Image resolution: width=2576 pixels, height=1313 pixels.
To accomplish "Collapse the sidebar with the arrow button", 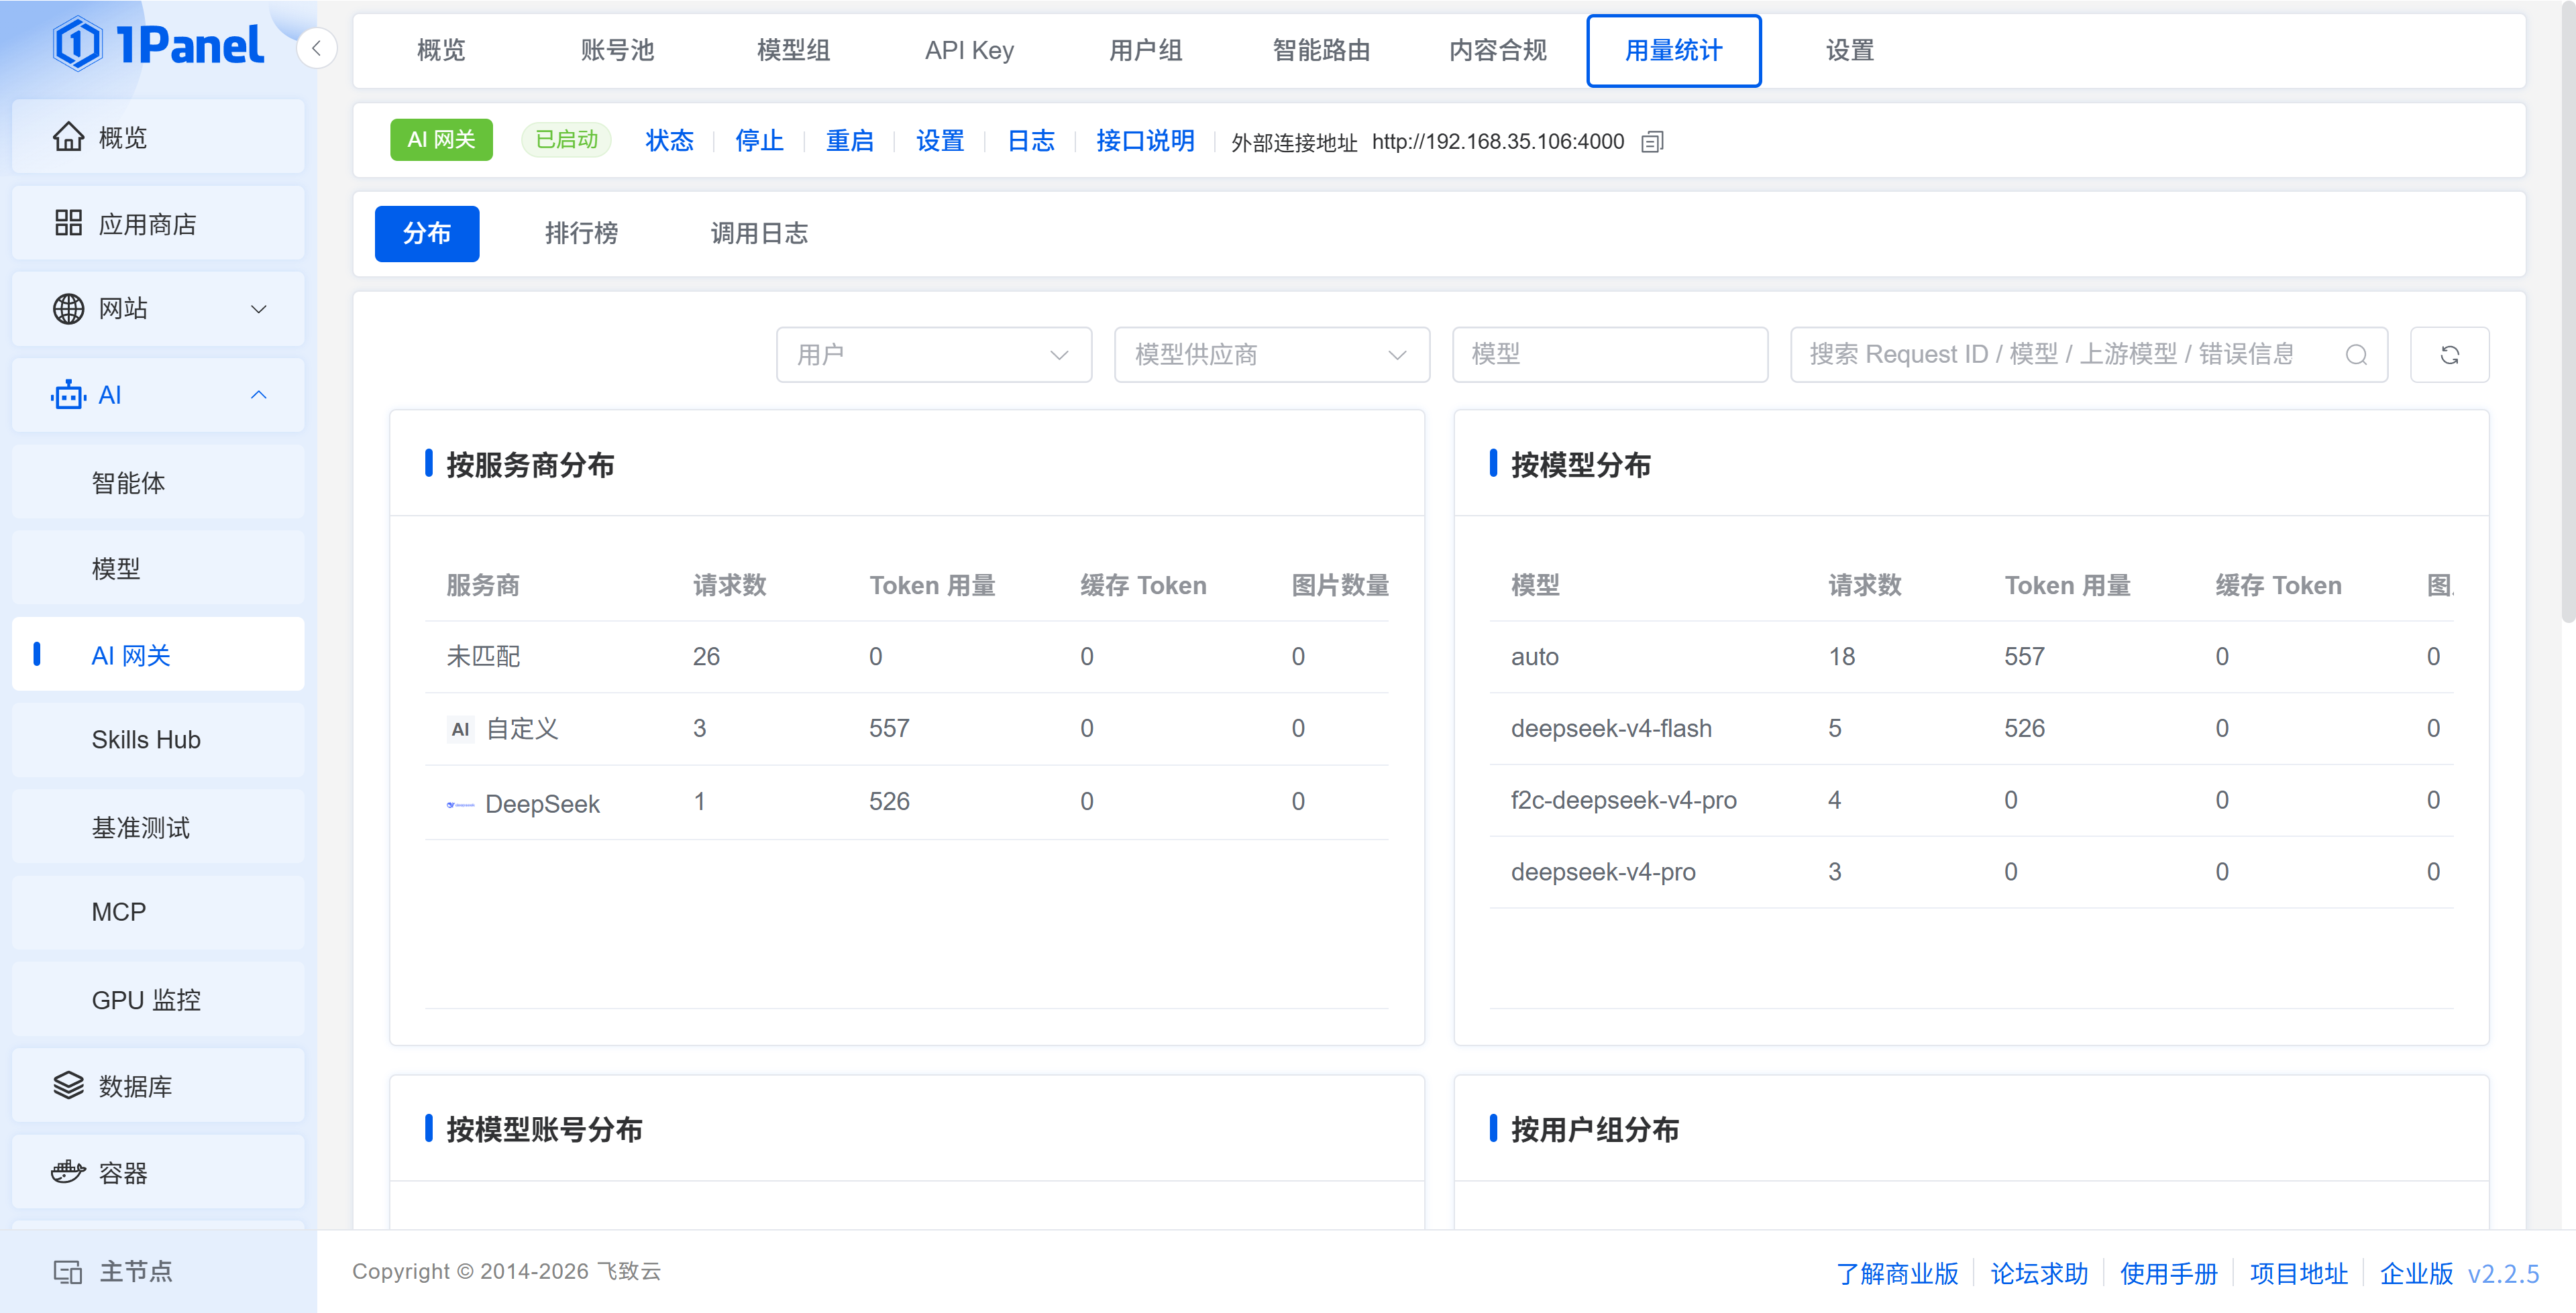I will [316, 48].
